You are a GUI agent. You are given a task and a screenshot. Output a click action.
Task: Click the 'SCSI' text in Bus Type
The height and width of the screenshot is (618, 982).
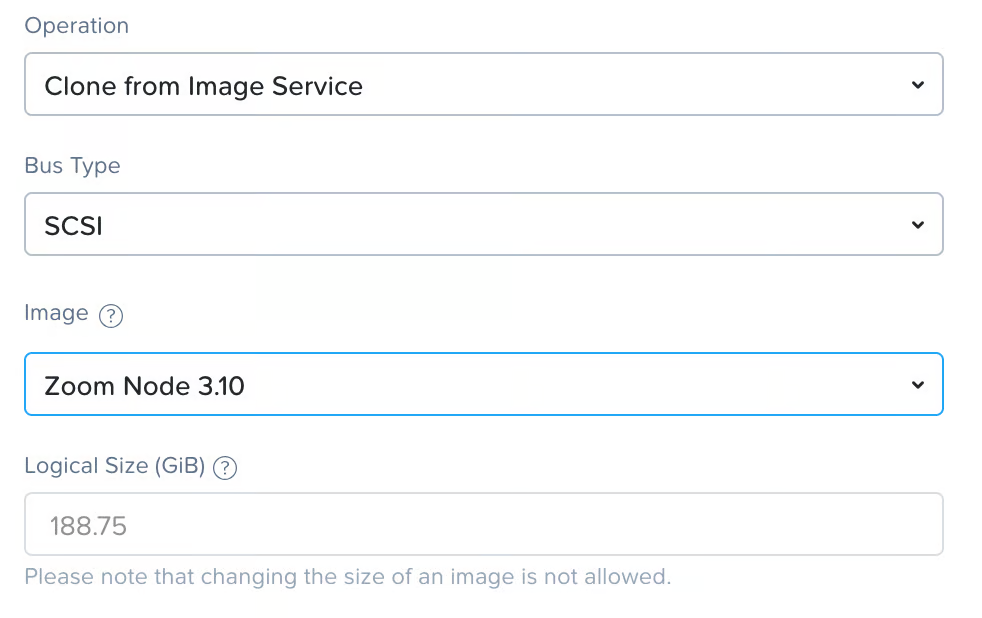(73, 226)
